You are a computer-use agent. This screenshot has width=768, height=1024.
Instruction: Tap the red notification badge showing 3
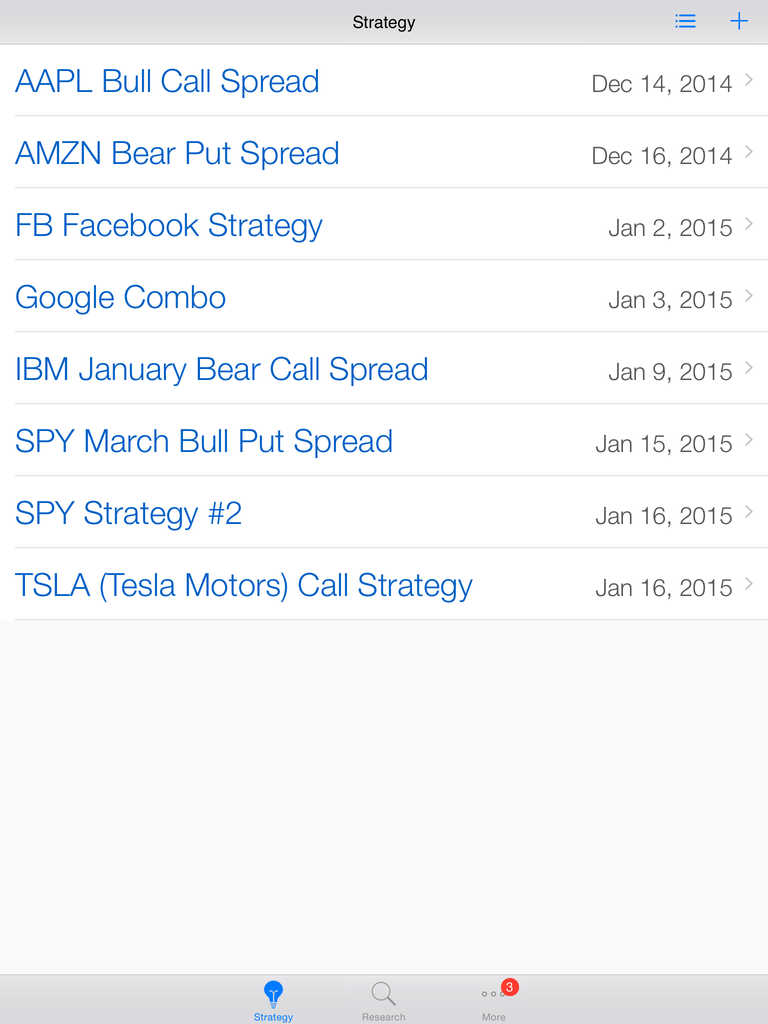click(510, 987)
